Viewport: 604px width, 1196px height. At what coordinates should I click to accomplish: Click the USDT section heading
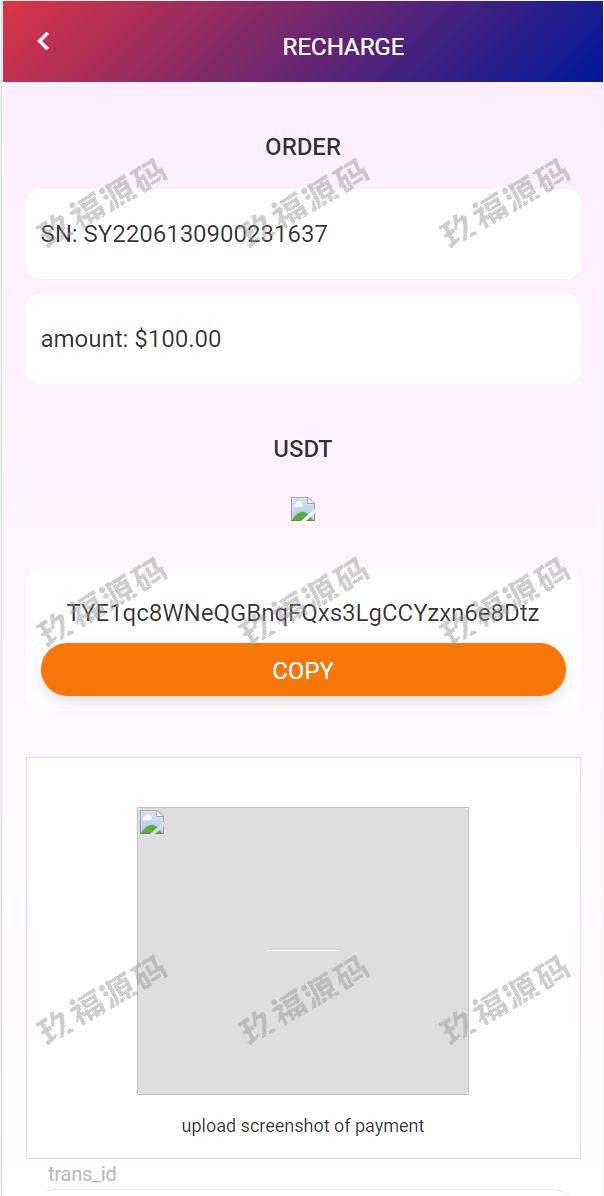tap(303, 450)
